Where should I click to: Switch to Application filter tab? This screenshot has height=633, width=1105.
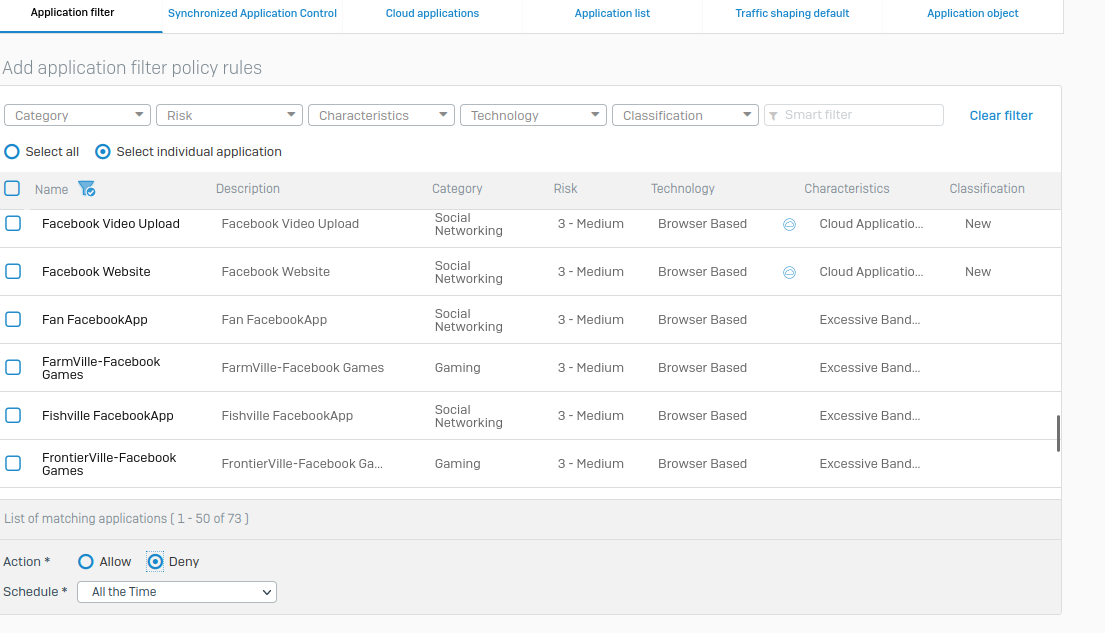(x=73, y=13)
